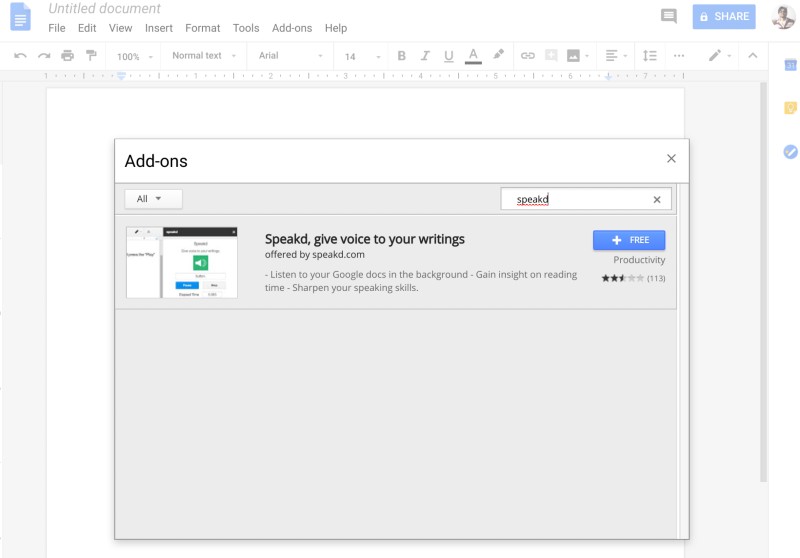The width and height of the screenshot is (800, 558).
Task: Click the right indent marker on ruler
Action: click(608, 77)
